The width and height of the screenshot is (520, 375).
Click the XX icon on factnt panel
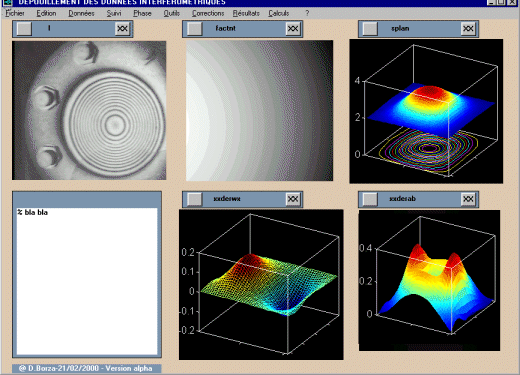click(293, 29)
